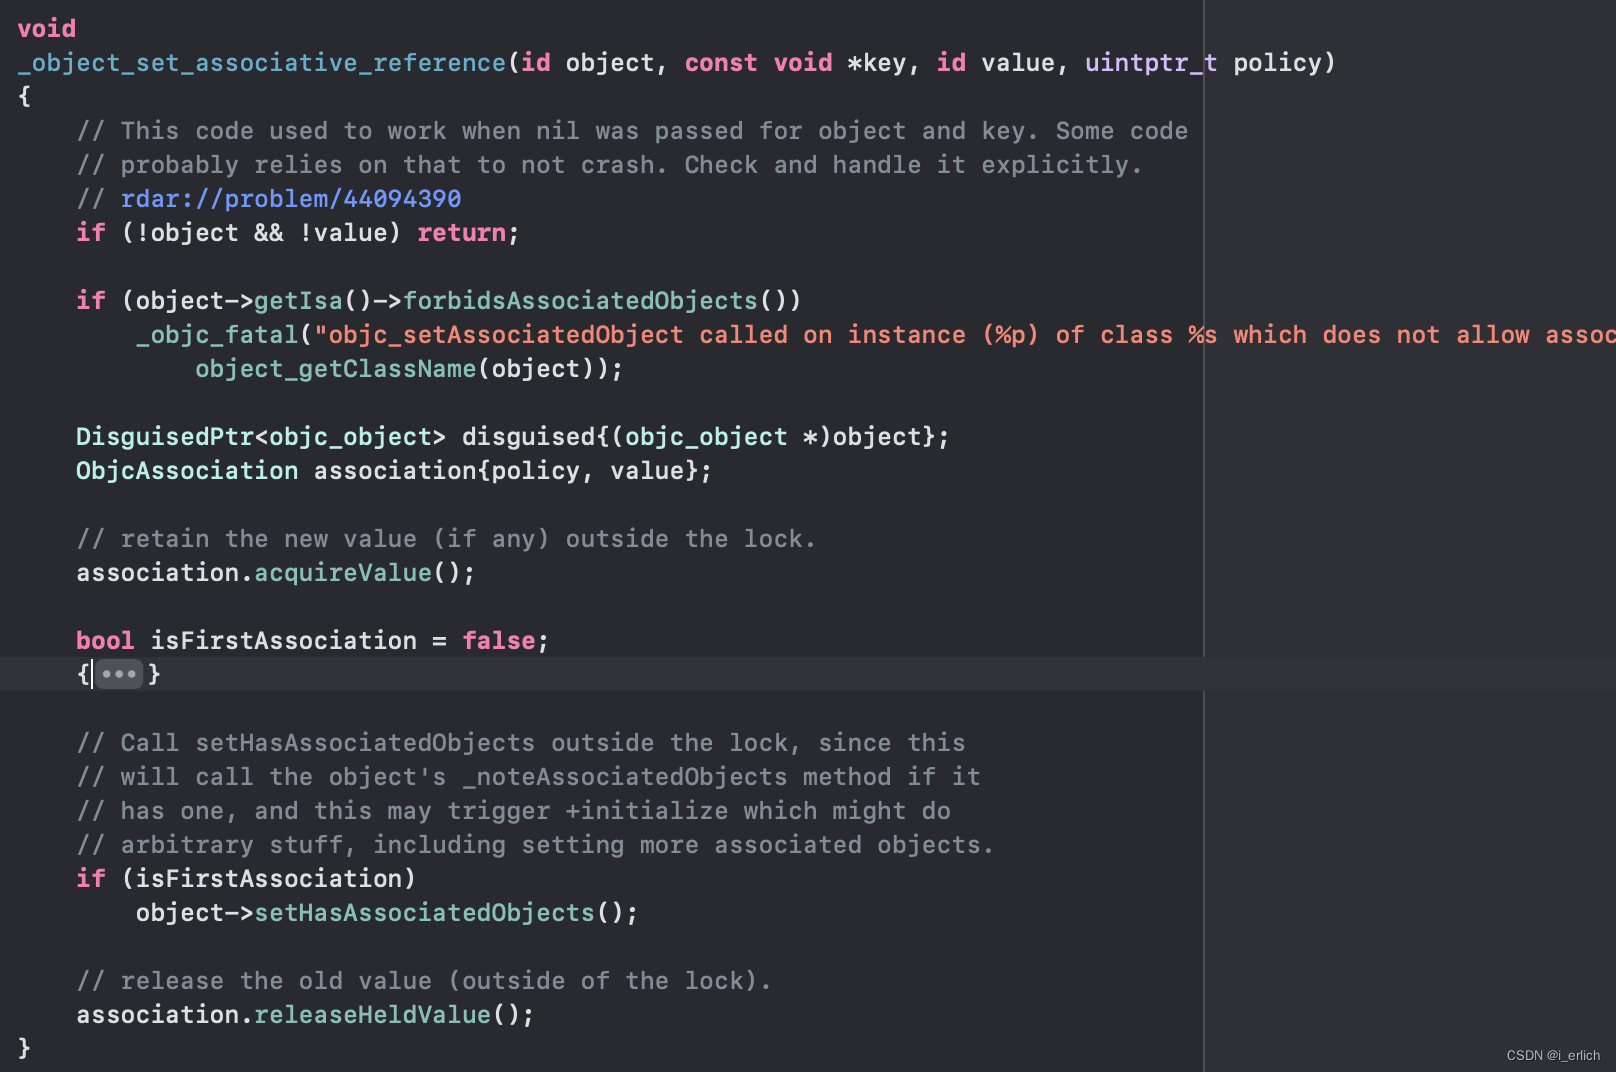1616x1072 pixels.
Task: Click the 'const' keyword in parameters
Action: 721,63
